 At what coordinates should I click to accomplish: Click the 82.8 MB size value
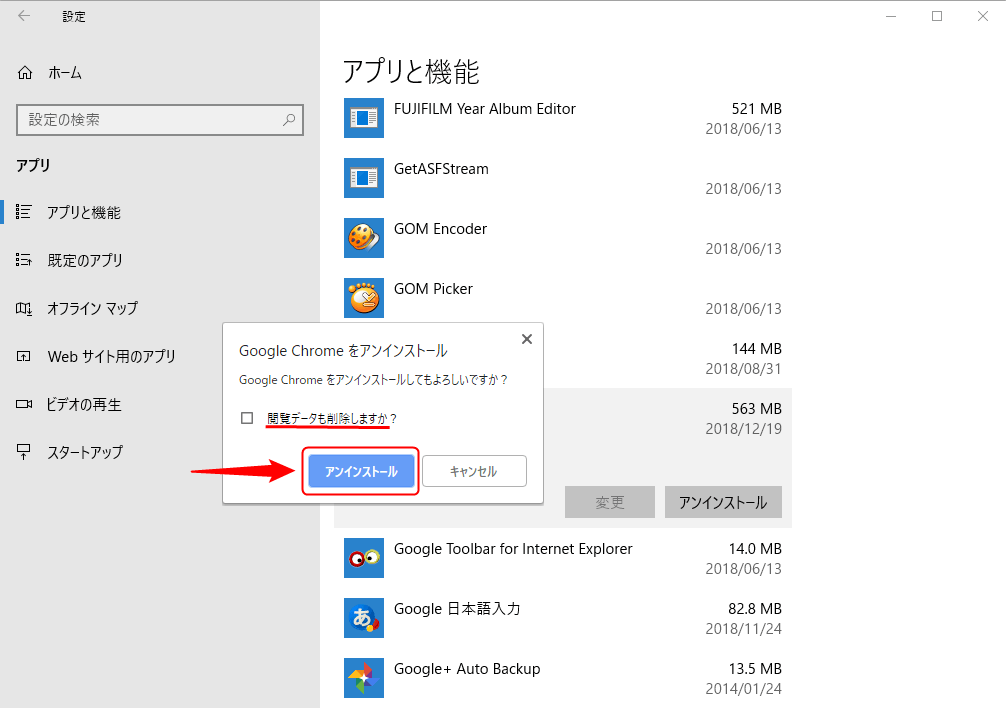point(755,609)
